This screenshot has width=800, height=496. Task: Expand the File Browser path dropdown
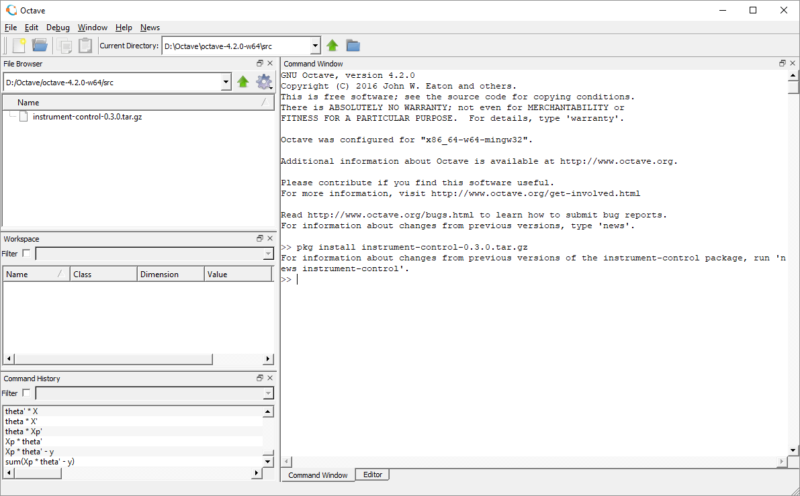pos(226,82)
